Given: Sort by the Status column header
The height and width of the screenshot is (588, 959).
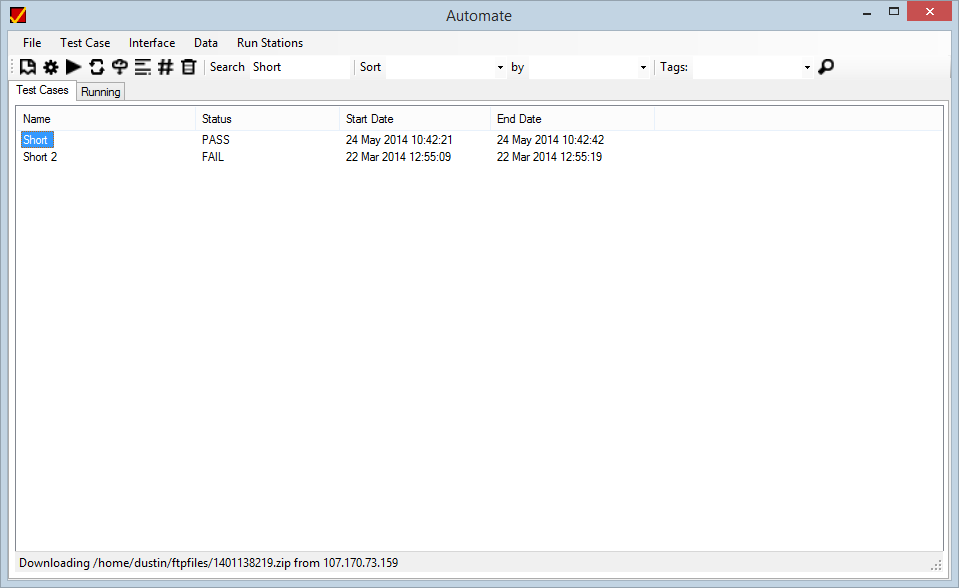Looking at the screenshot, I should pyautogui.click(x=267, y=119).
